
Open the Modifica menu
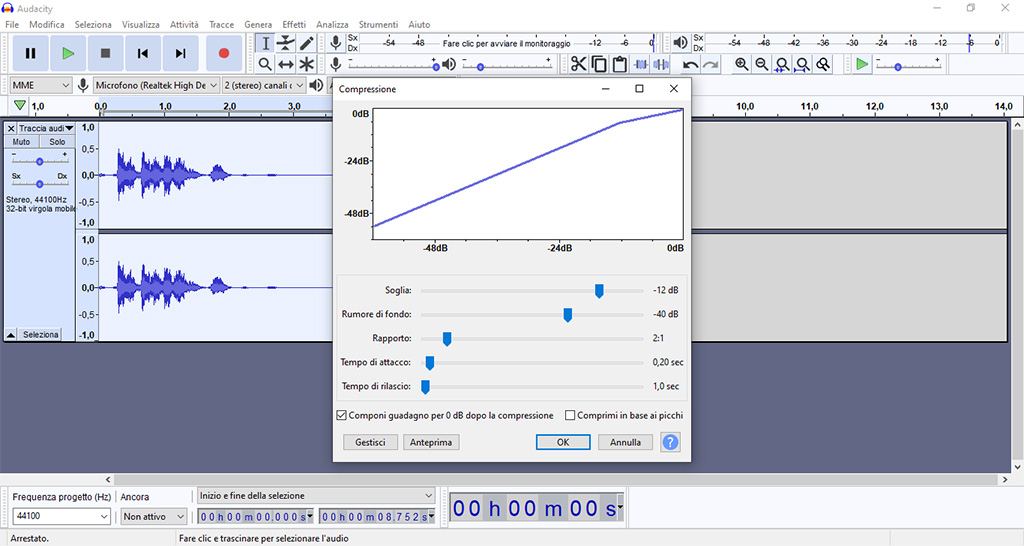point(46,24)
